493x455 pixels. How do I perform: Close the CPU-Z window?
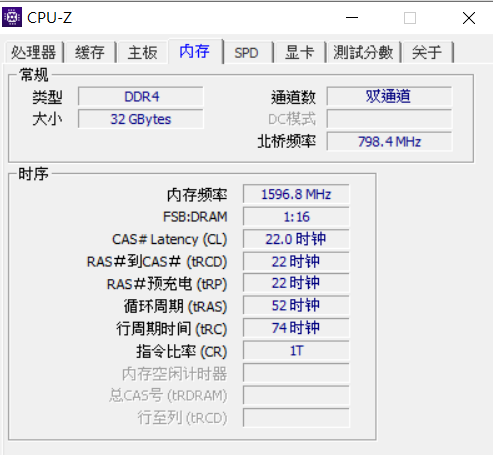tap(469, 18)
